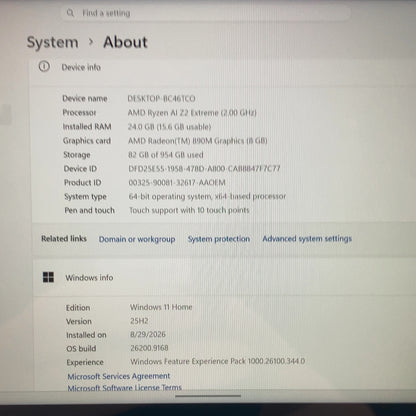
Task: Open Microsoft Services Agreement link
Action: click(x=119, y=376)
